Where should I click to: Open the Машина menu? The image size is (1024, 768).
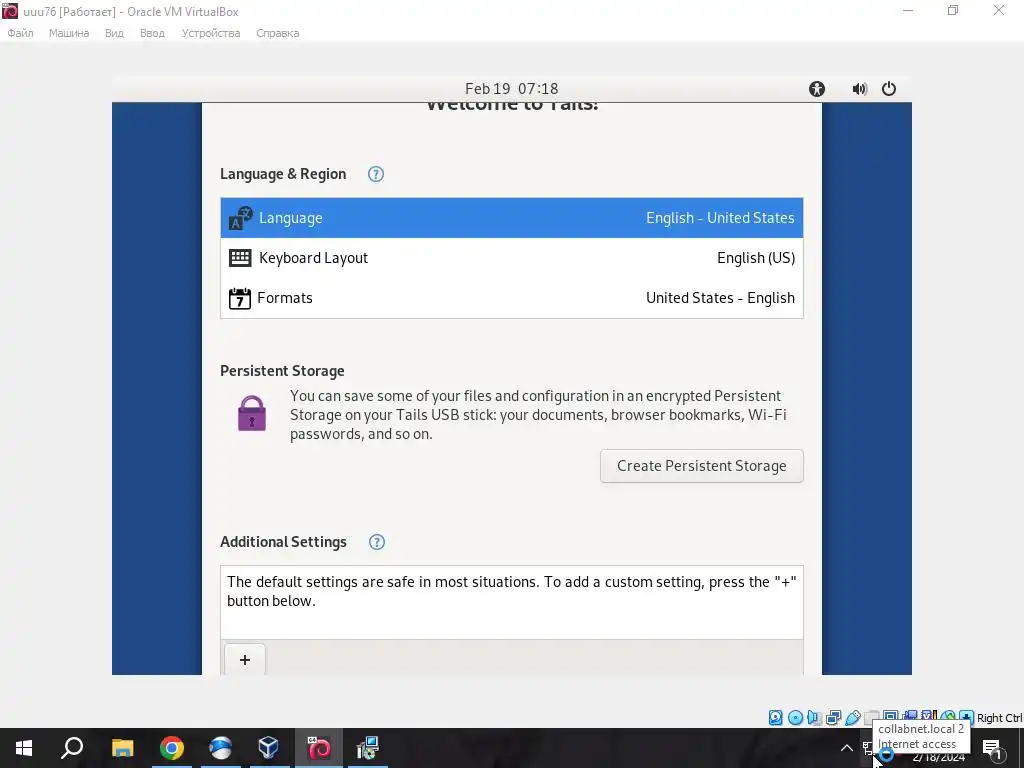pyautogui.click(x=69, y=33)
